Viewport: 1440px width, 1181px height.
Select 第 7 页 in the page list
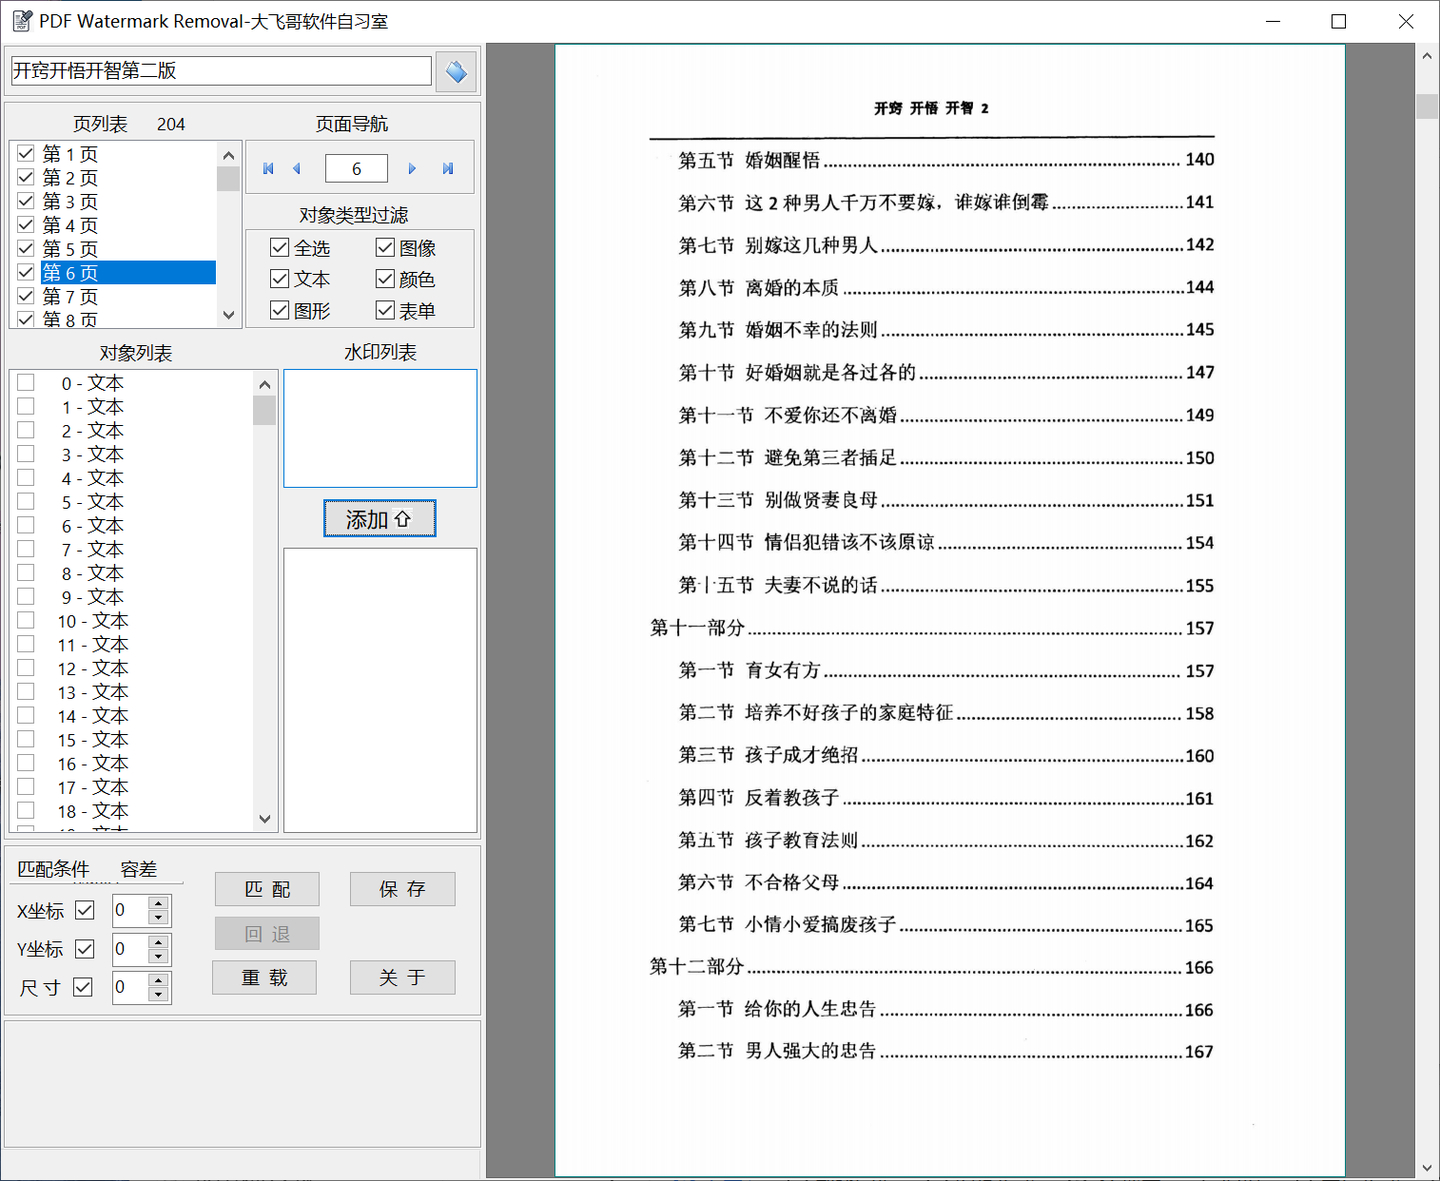tap(68, 296)
